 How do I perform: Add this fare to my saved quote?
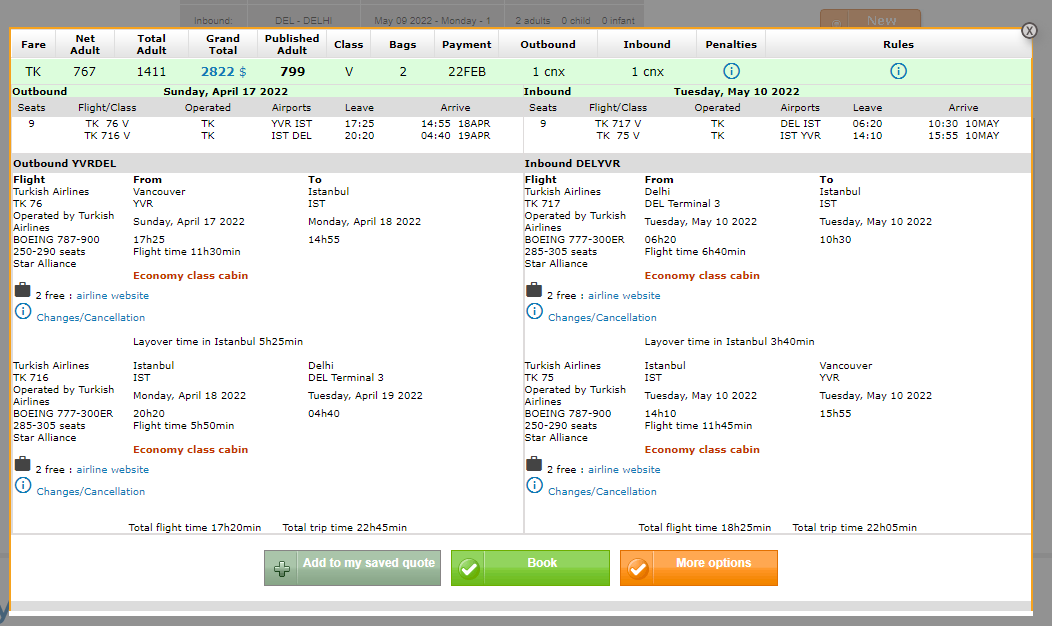coord(352,567)
